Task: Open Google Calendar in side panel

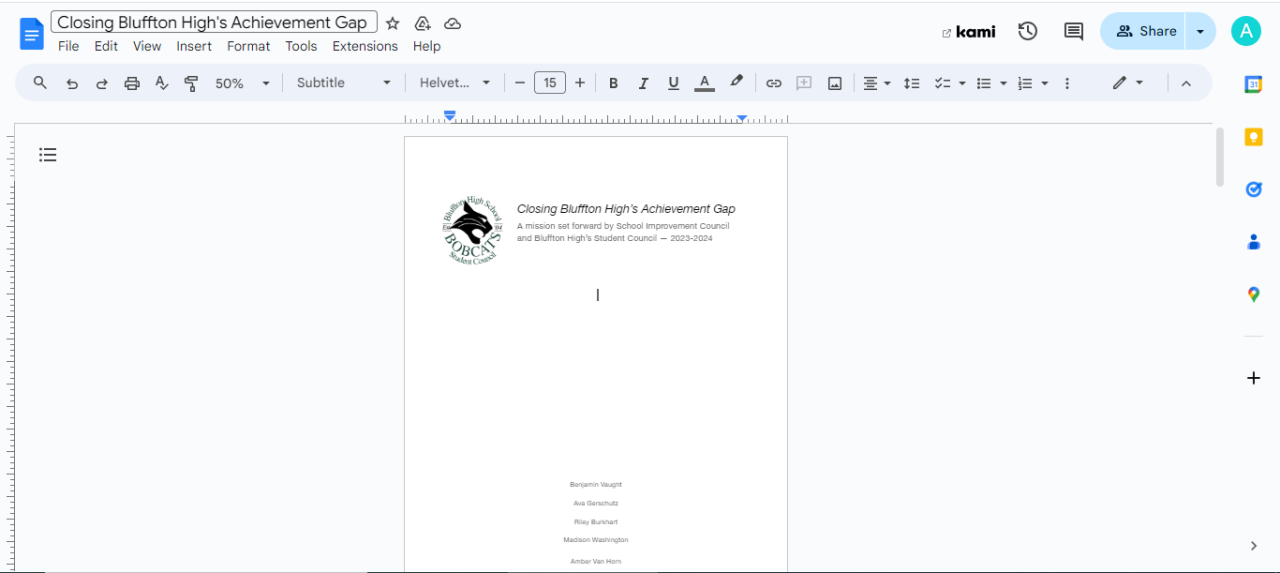Action: click(1253, 85)
